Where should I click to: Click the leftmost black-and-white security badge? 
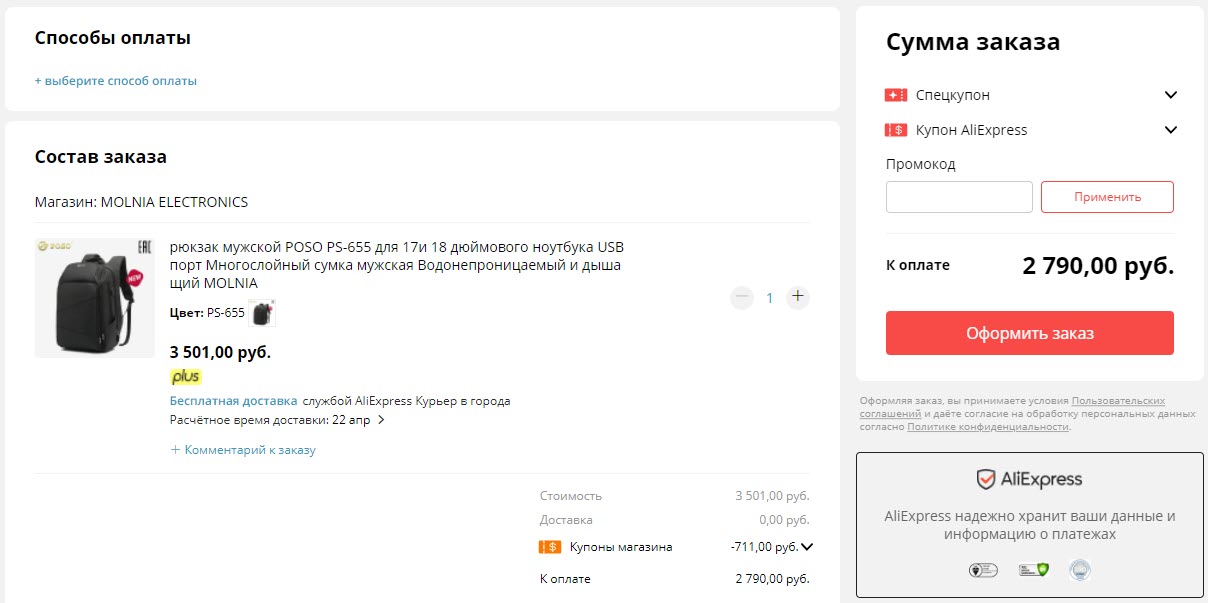982,570
